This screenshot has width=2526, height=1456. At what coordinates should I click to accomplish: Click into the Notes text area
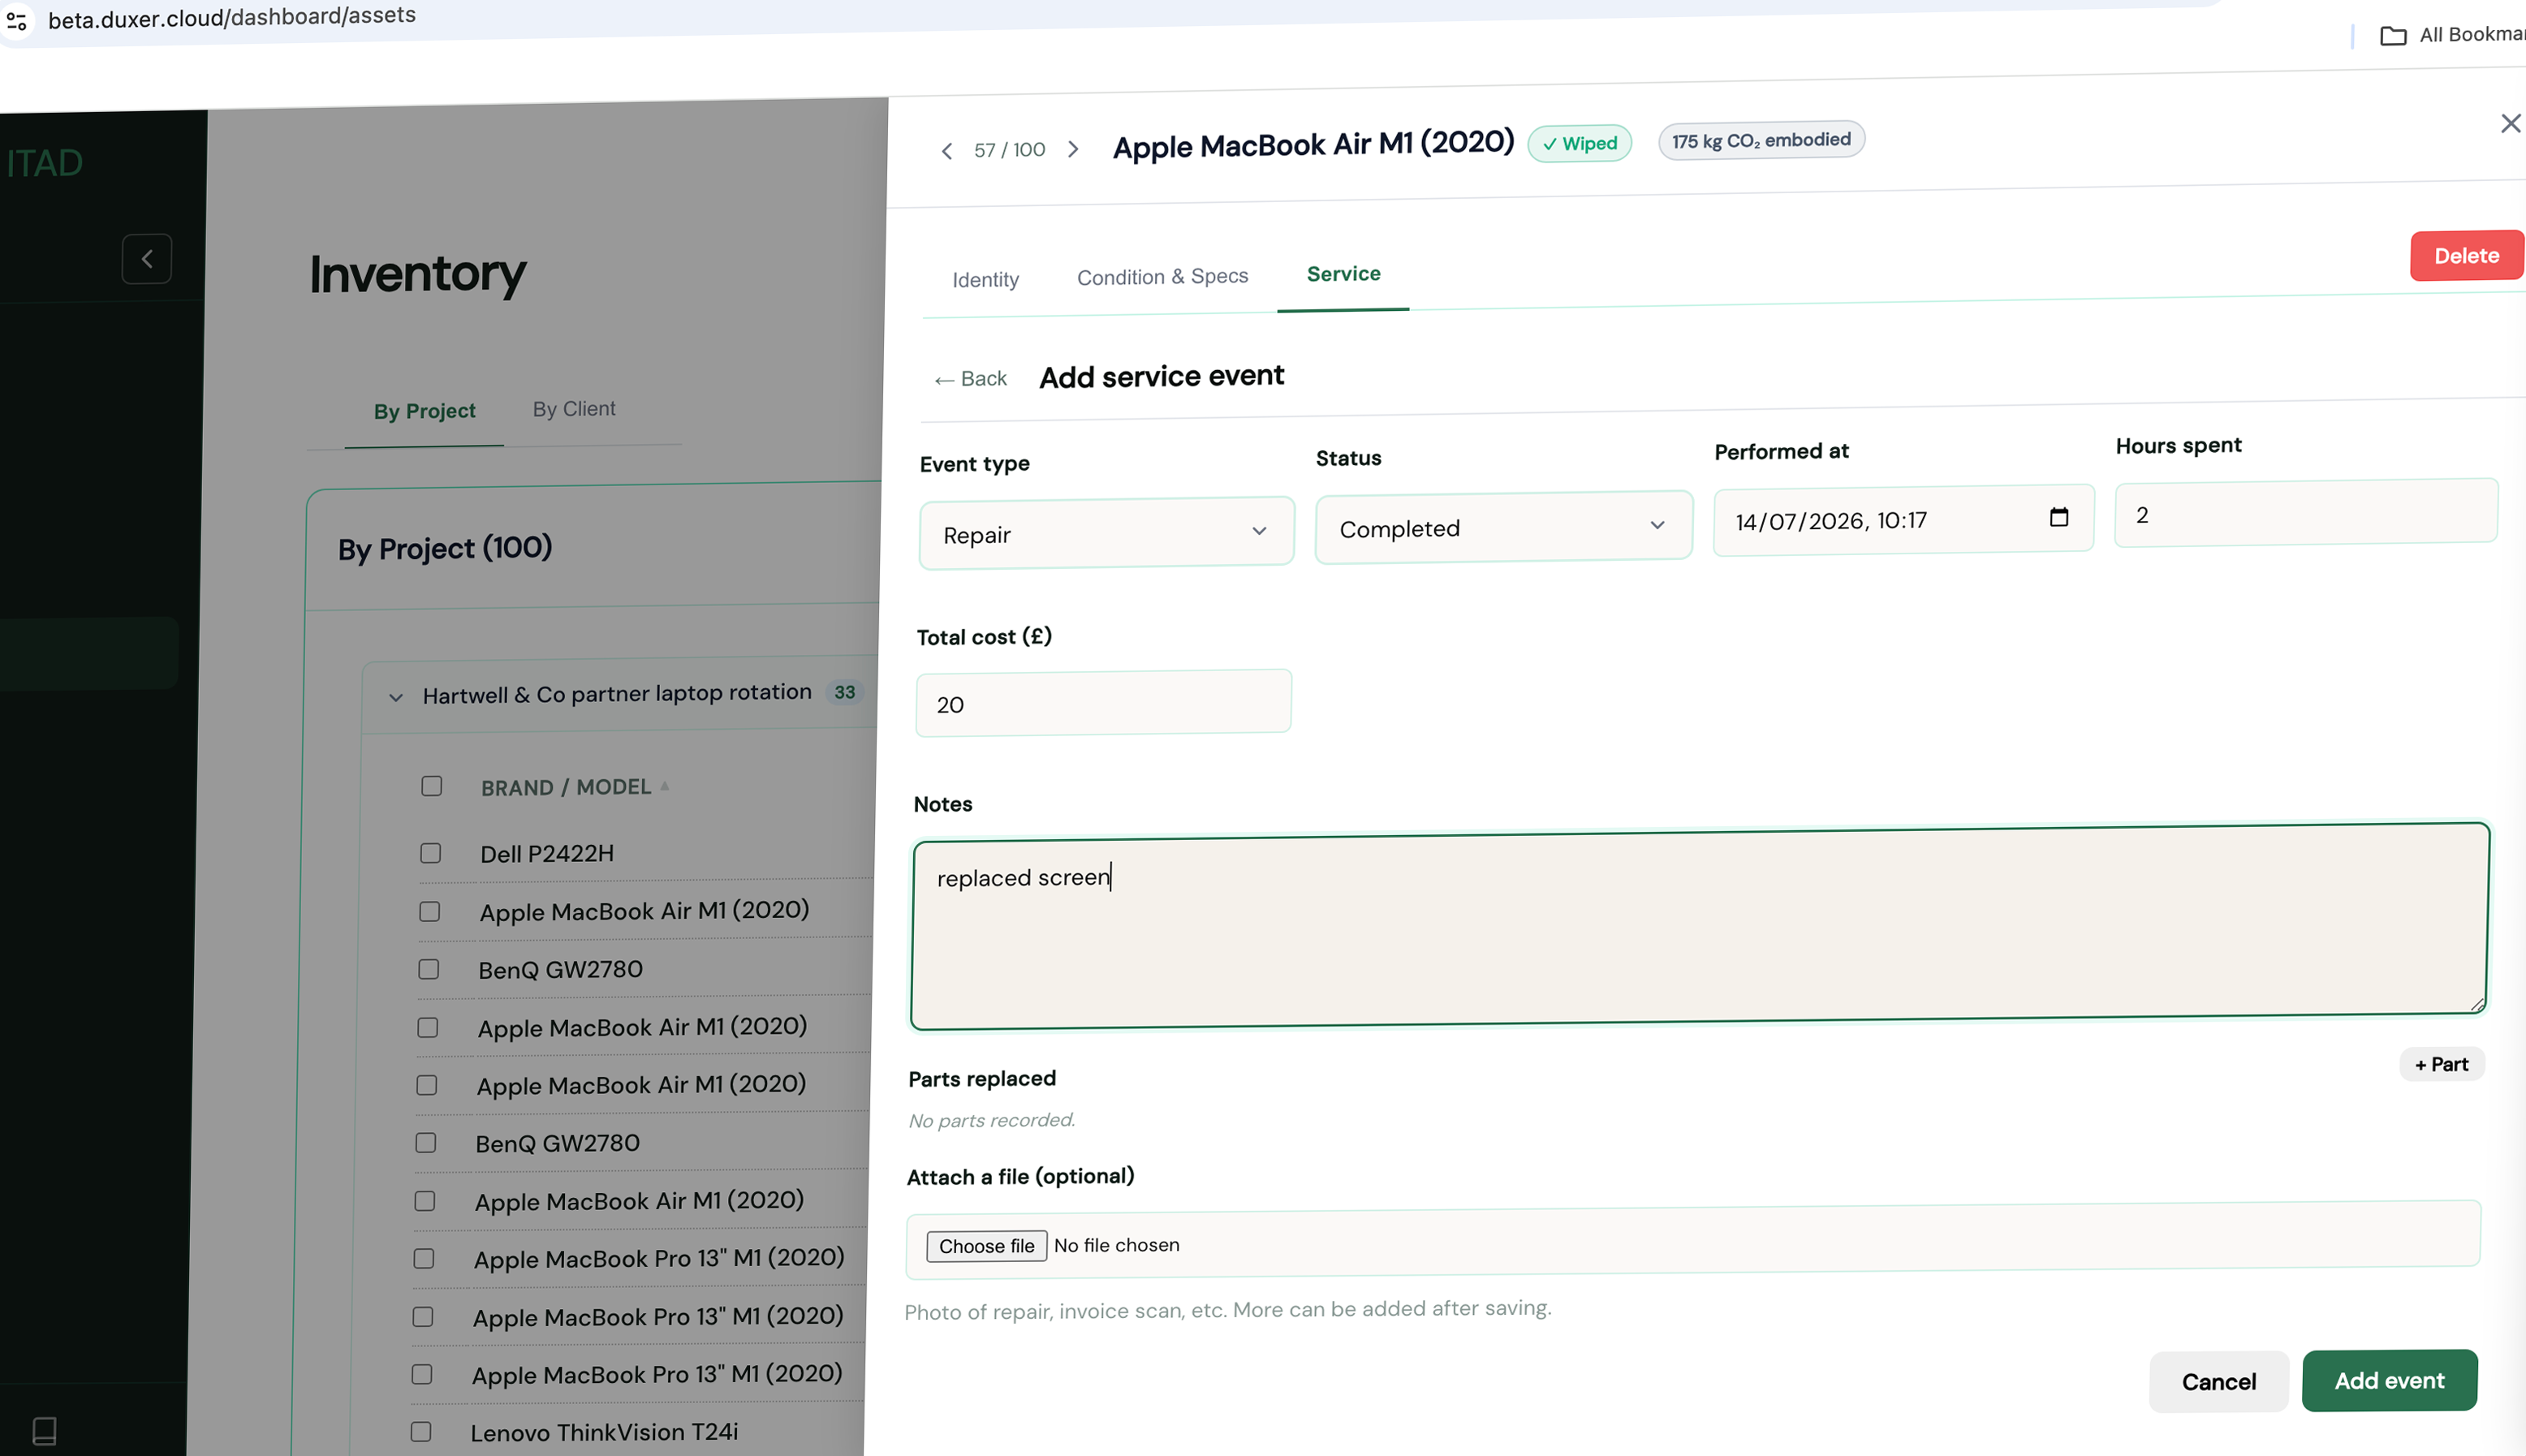click(1698, 927)
